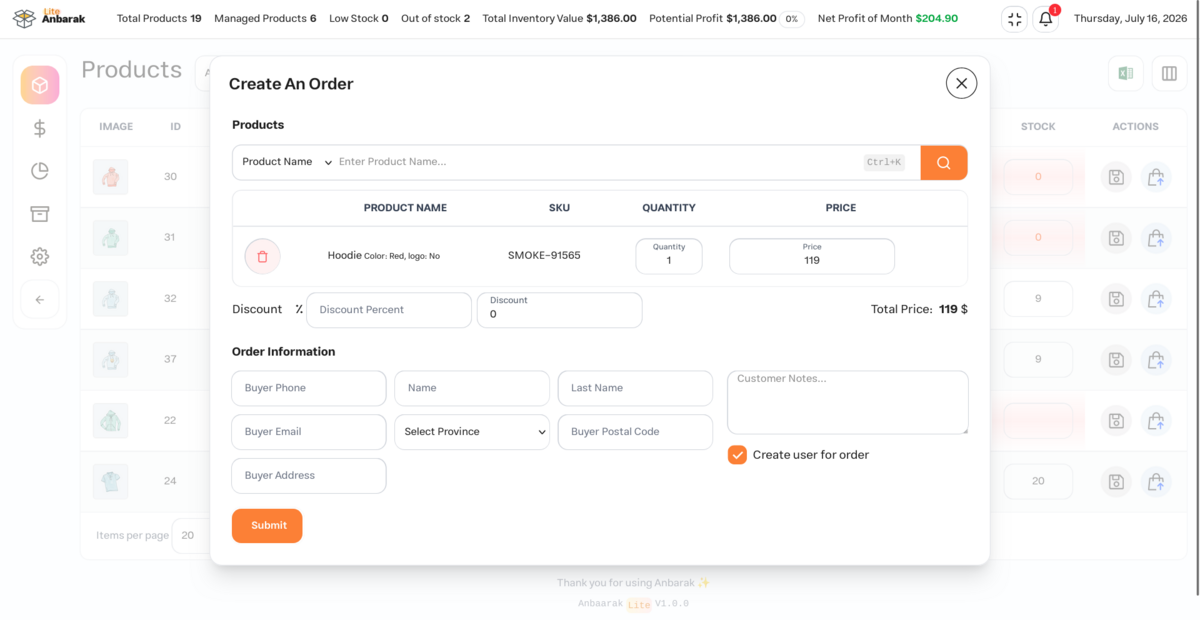This screenshot has width=1200, height=620.
Task: Click the Buyer Postal Code field
Action: [x=635, y=432]
